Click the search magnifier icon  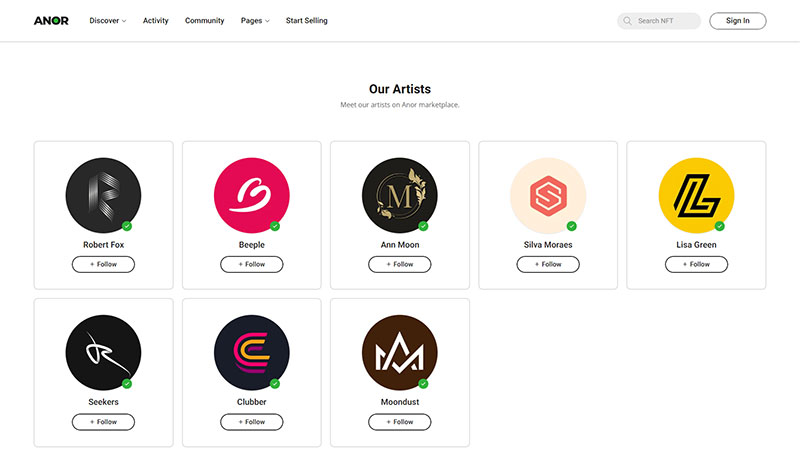tap(627, 21)
